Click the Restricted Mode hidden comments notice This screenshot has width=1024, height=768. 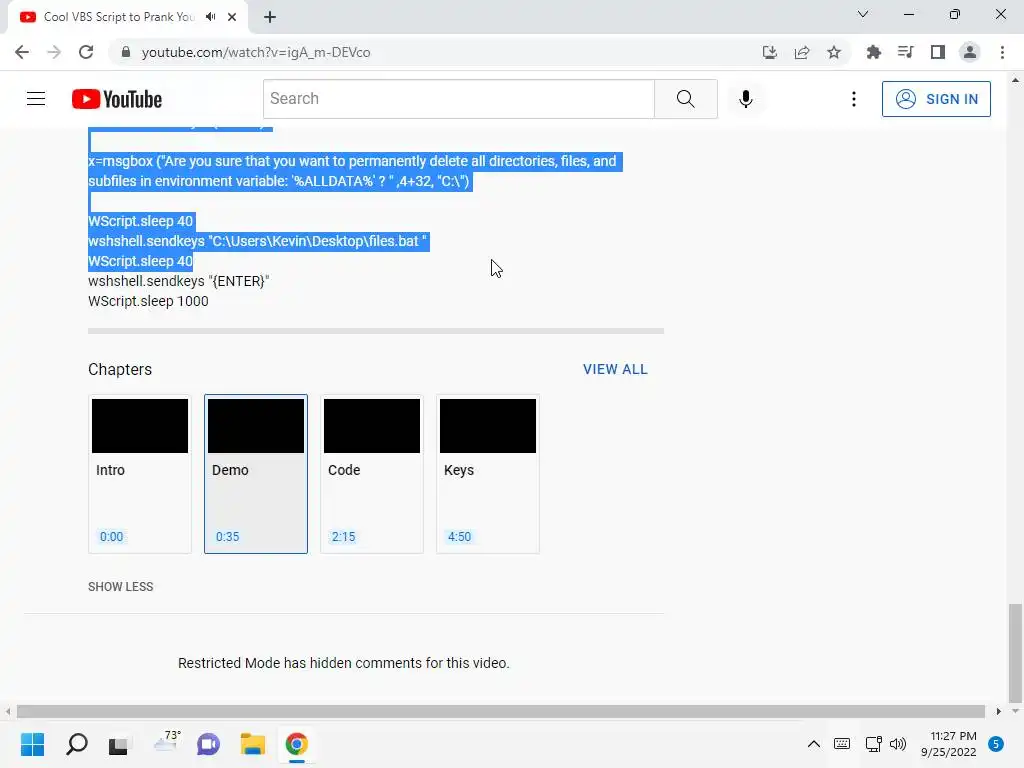click(x=344, y=663)
